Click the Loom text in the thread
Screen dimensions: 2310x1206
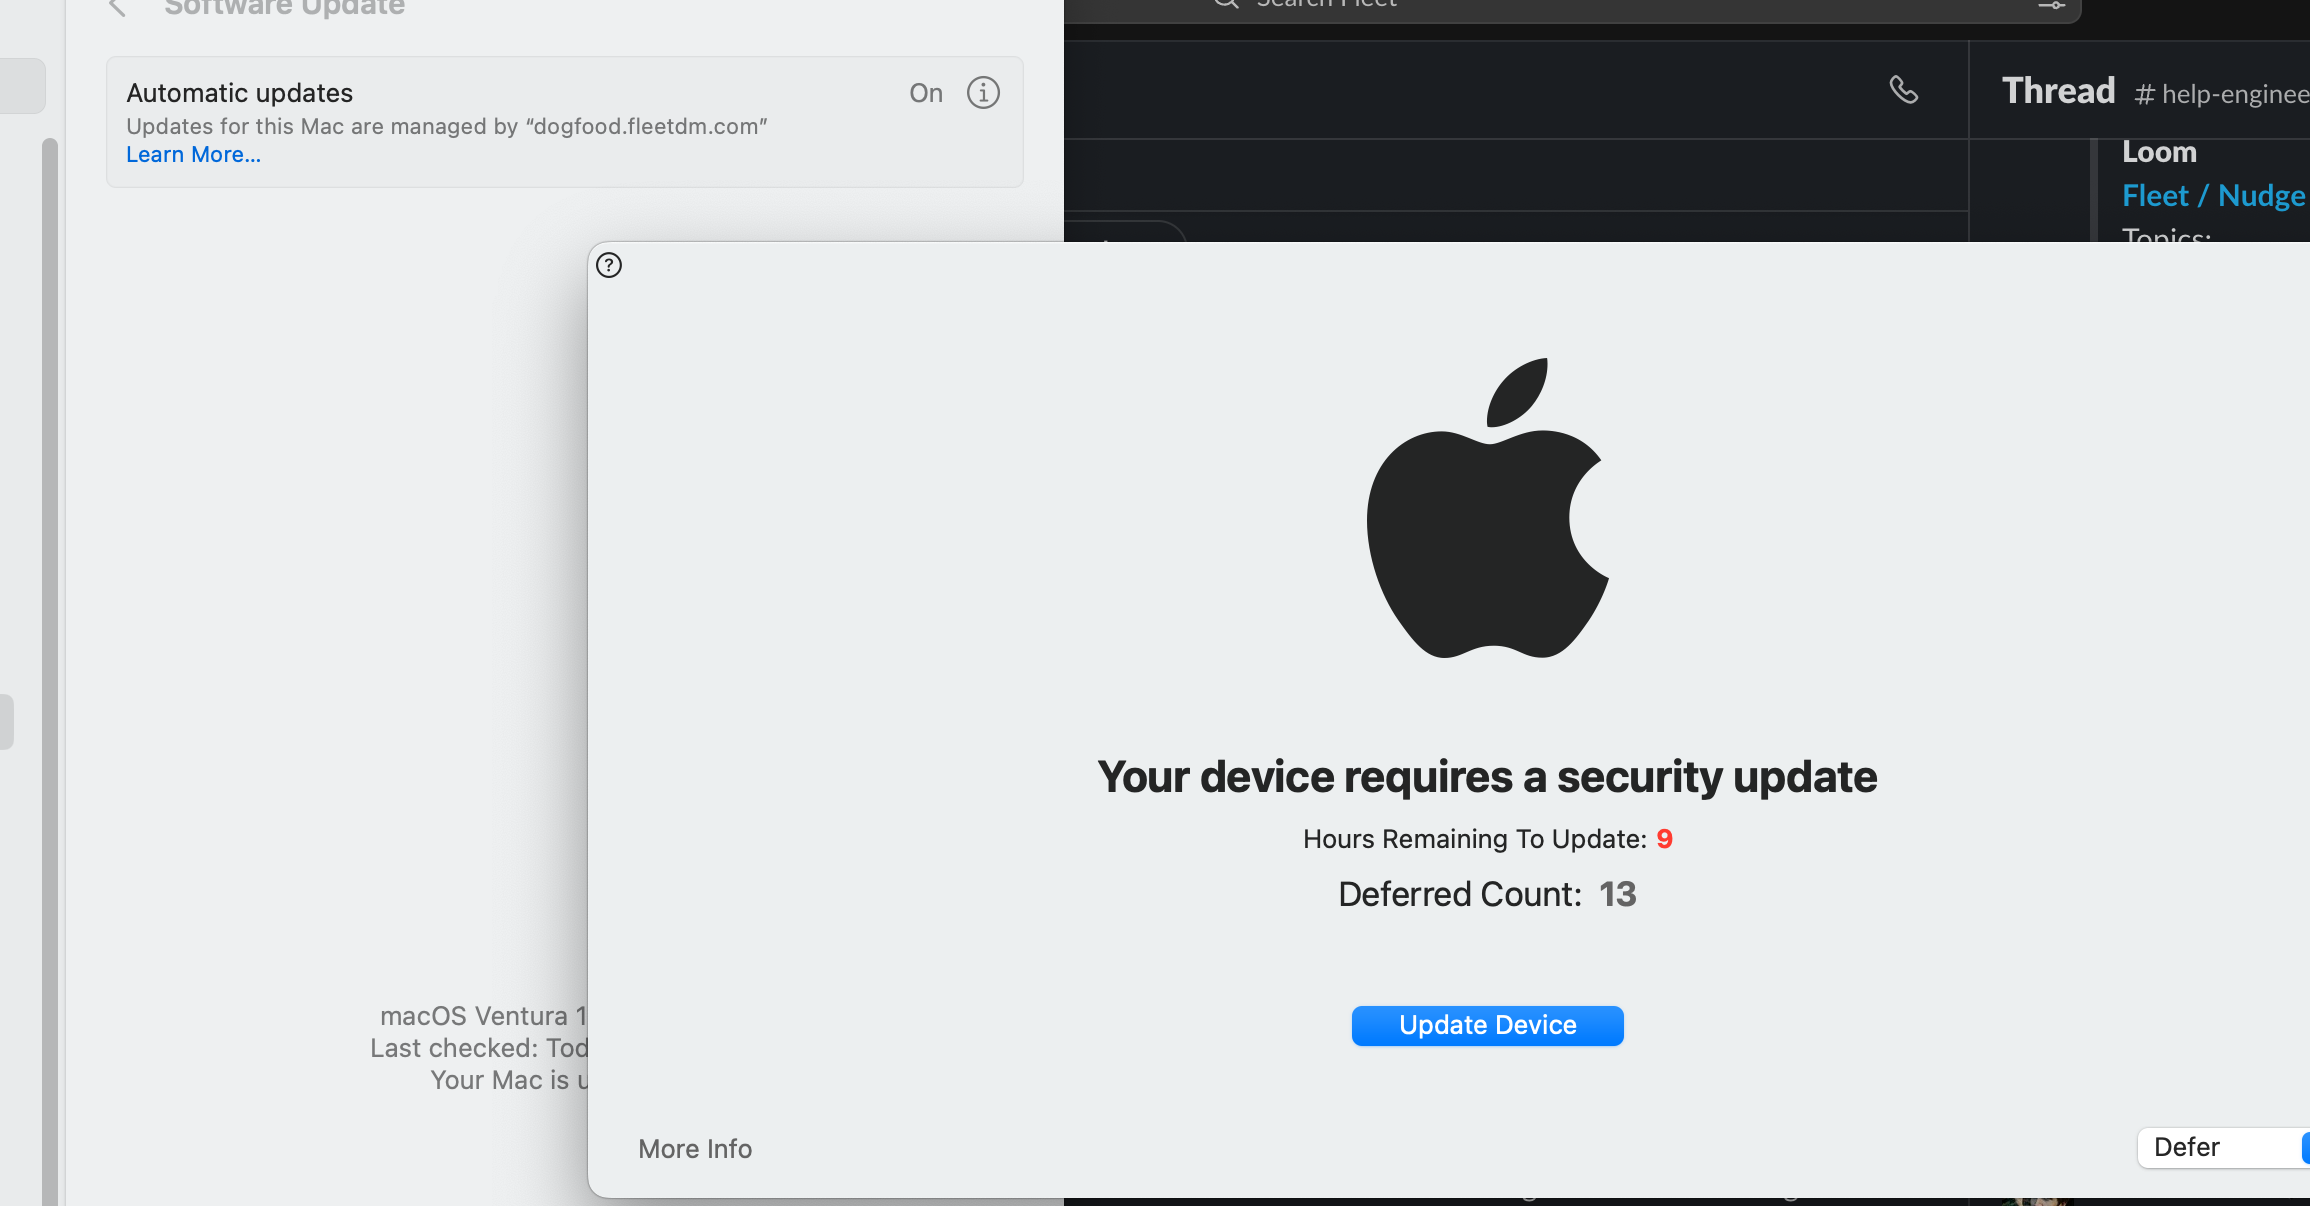[x=2158, y=152]
